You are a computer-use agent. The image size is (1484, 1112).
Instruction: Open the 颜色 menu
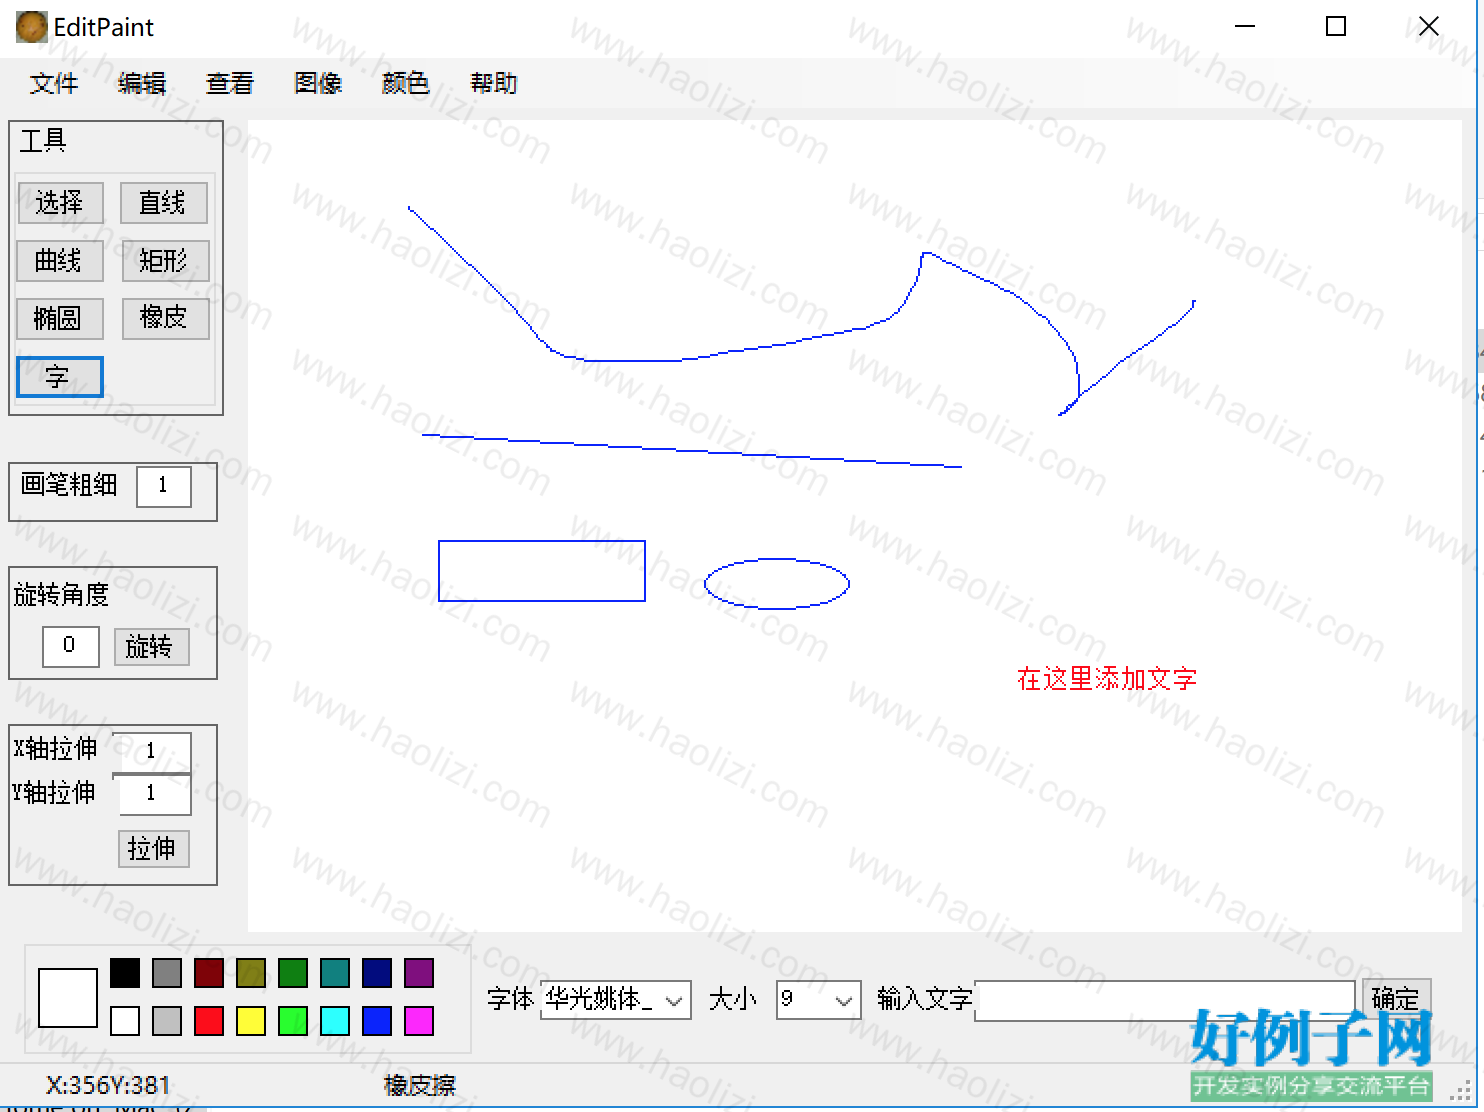coord(406,83)
